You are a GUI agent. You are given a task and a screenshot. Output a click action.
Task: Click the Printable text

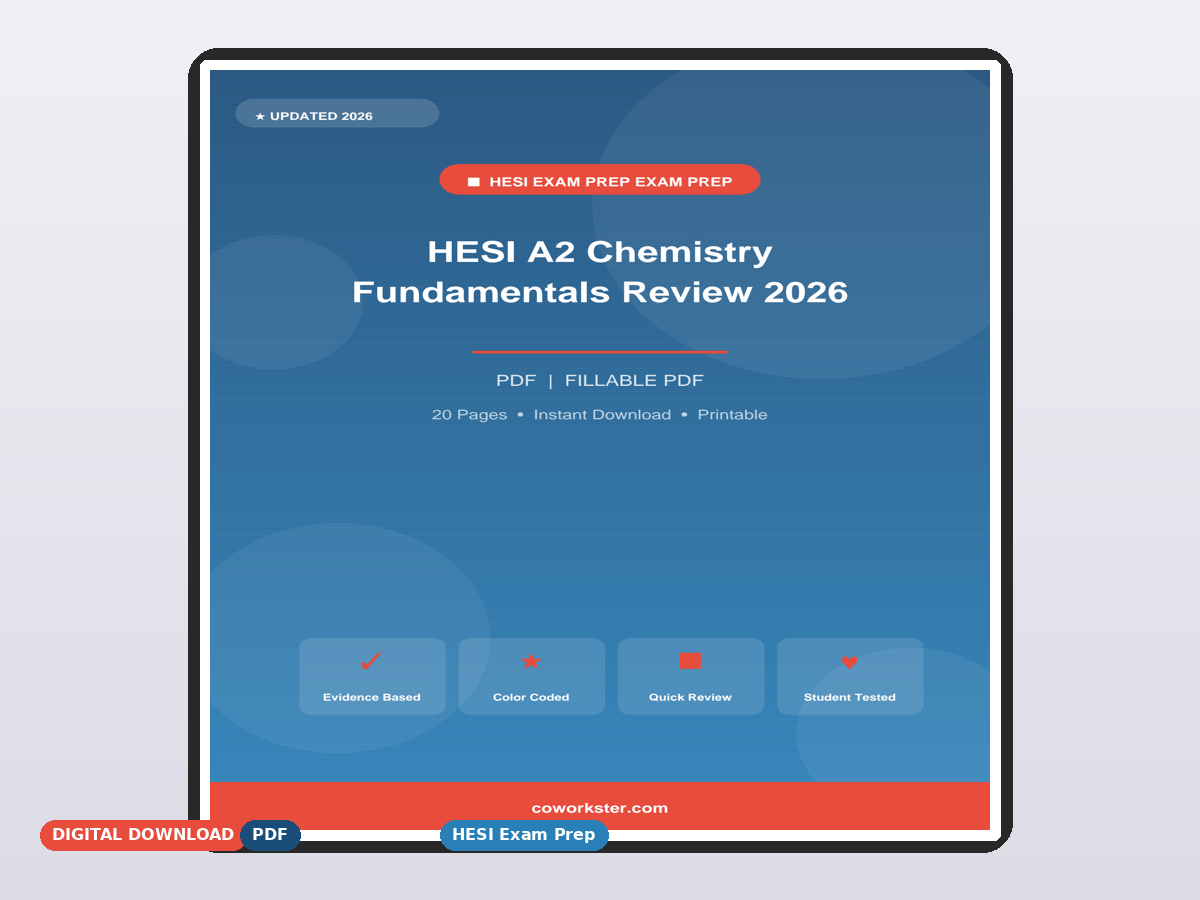coord(732,414)
